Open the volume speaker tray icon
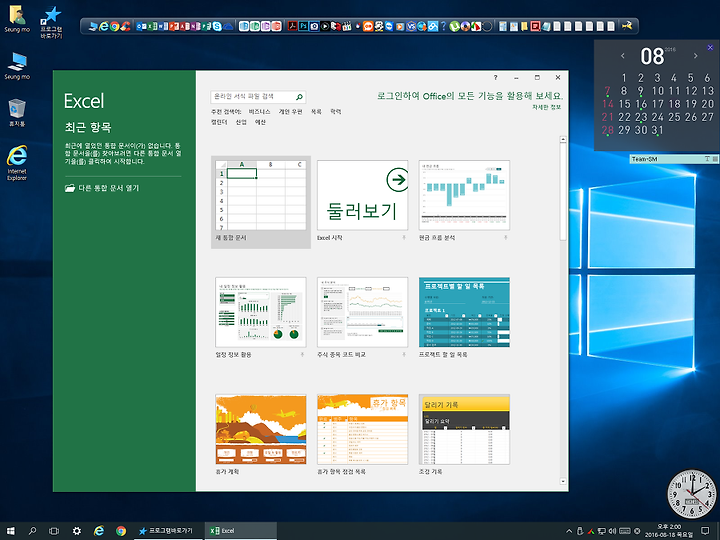 [x=613, y=531]
